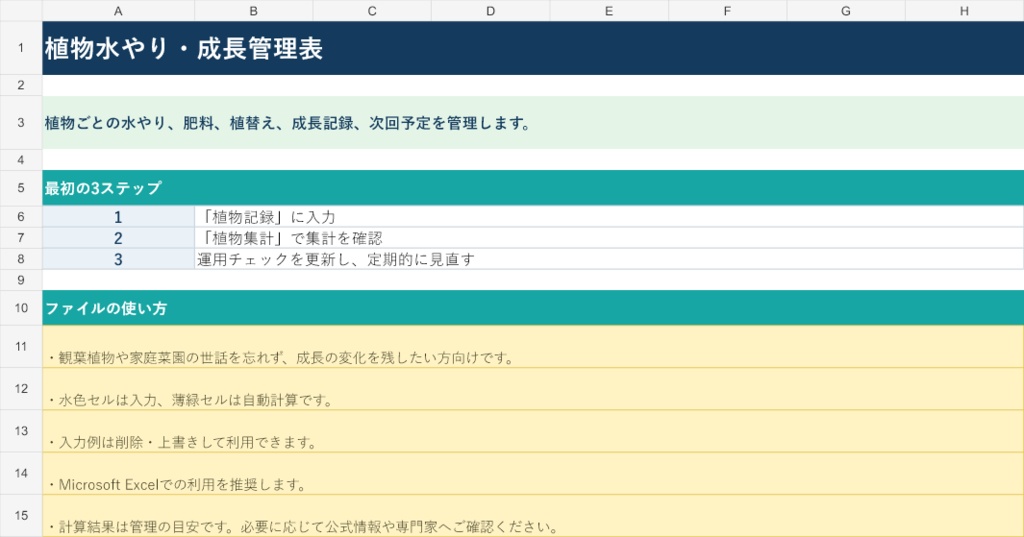Select row 4 header
The height and width of the screenshot is (537, 1024).
point(21,159)
